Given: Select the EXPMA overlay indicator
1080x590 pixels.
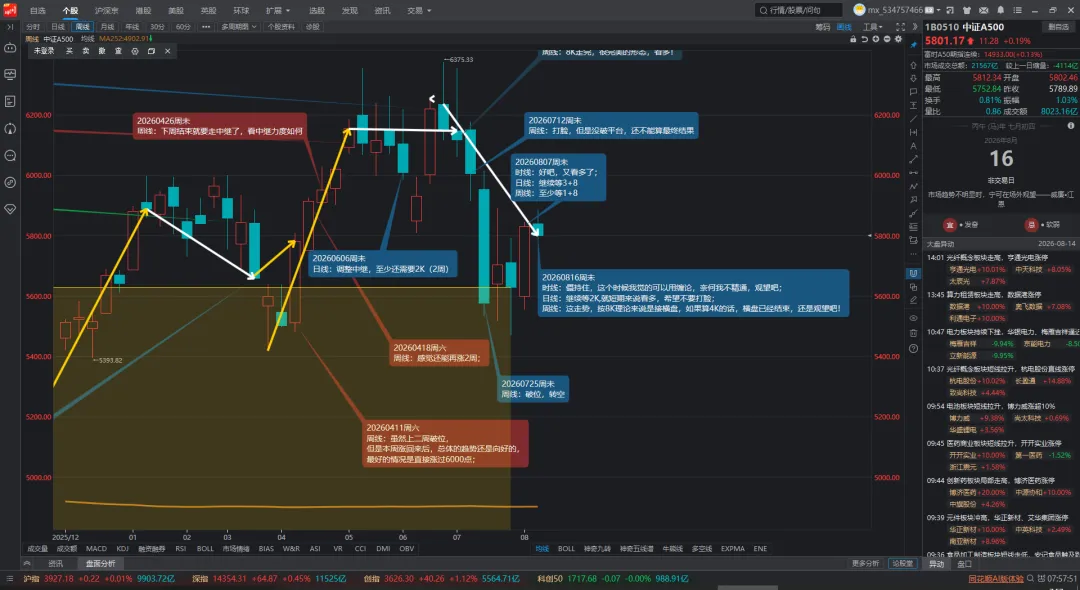Looking at the screenshot, I should tap(732, 549).
